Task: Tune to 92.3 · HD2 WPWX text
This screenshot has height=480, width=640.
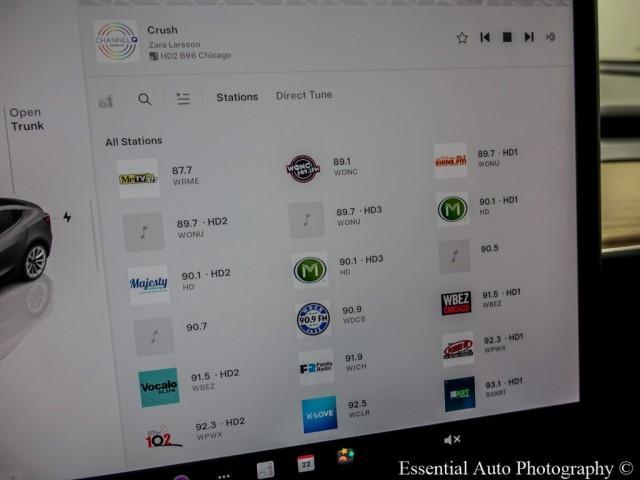Action: point(220,429)
